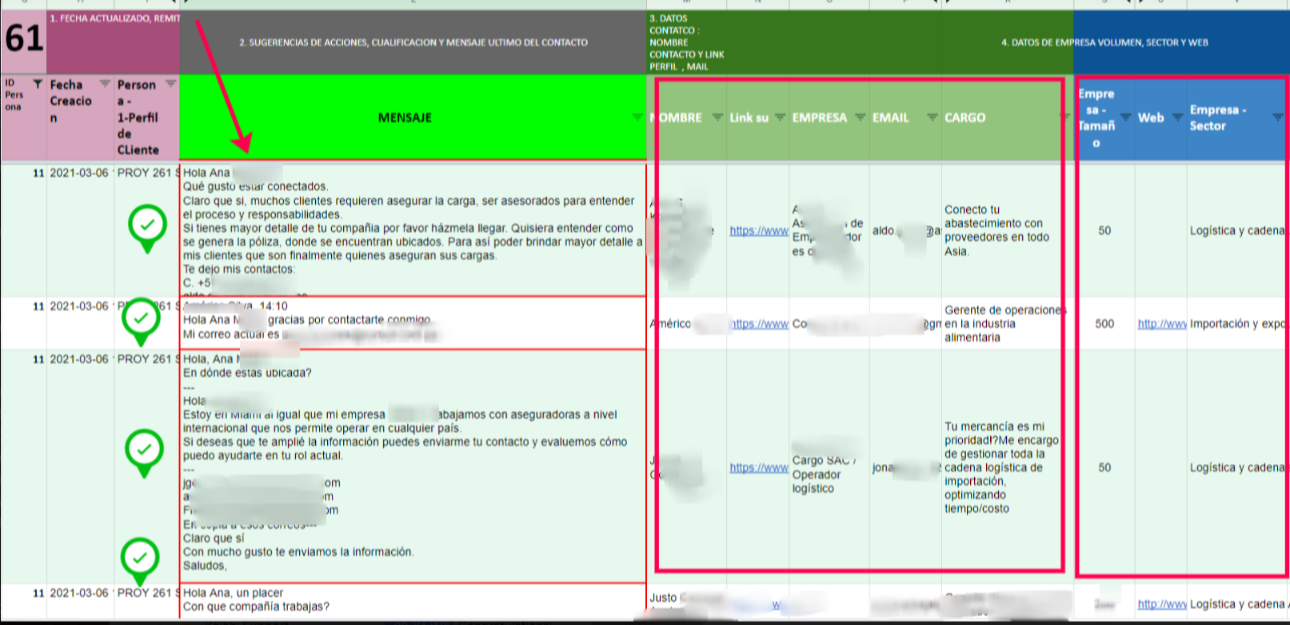1290x625 pixels.
Task: Open the CARGO column filter
Action: coord(1064,117)
